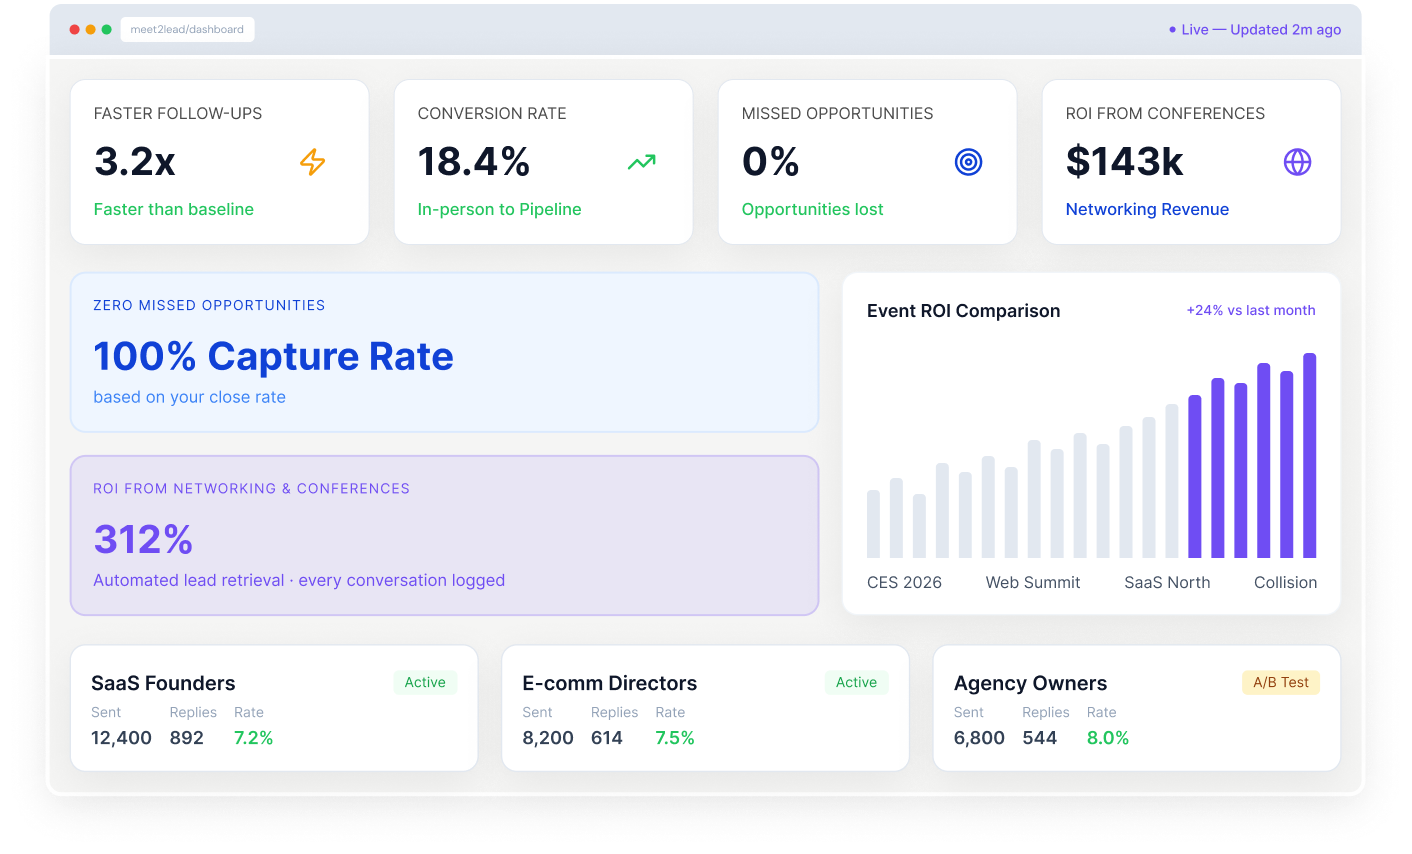Click the green window maximize dot

(106, 30)
